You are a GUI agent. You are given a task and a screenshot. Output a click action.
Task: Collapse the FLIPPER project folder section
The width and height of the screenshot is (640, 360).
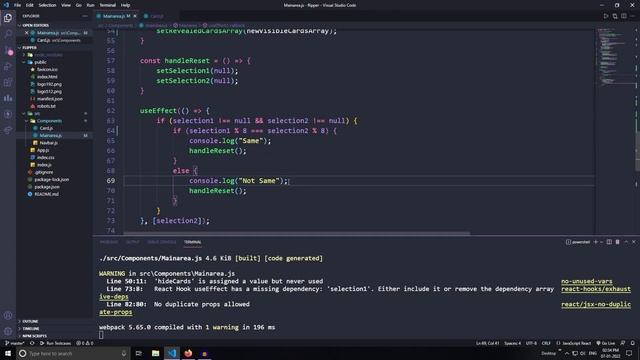click(55, 48)
